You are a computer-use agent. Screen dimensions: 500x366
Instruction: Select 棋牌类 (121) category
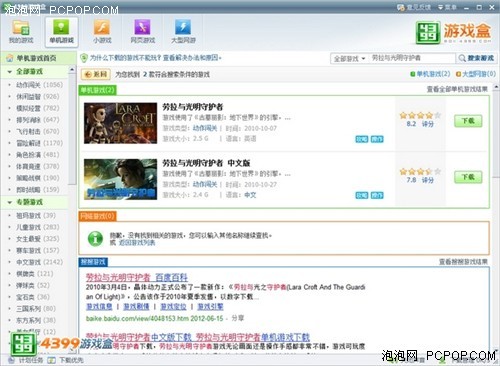coord(35,274)
